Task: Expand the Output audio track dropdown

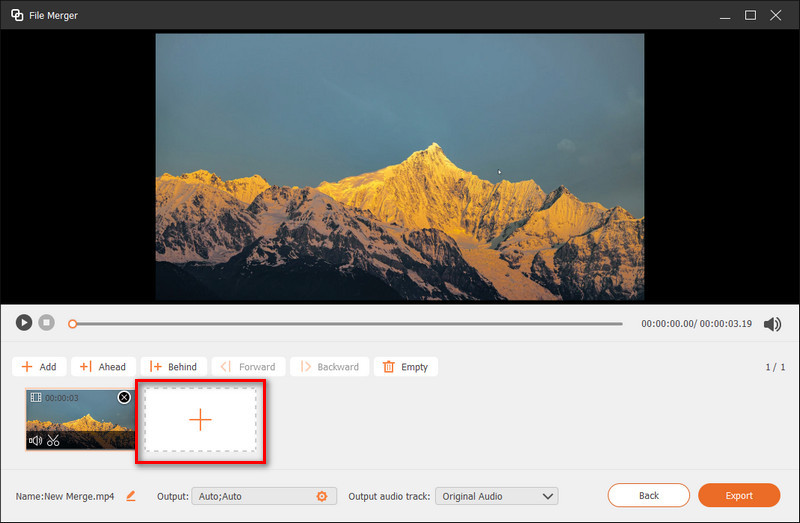Action: 496,496
